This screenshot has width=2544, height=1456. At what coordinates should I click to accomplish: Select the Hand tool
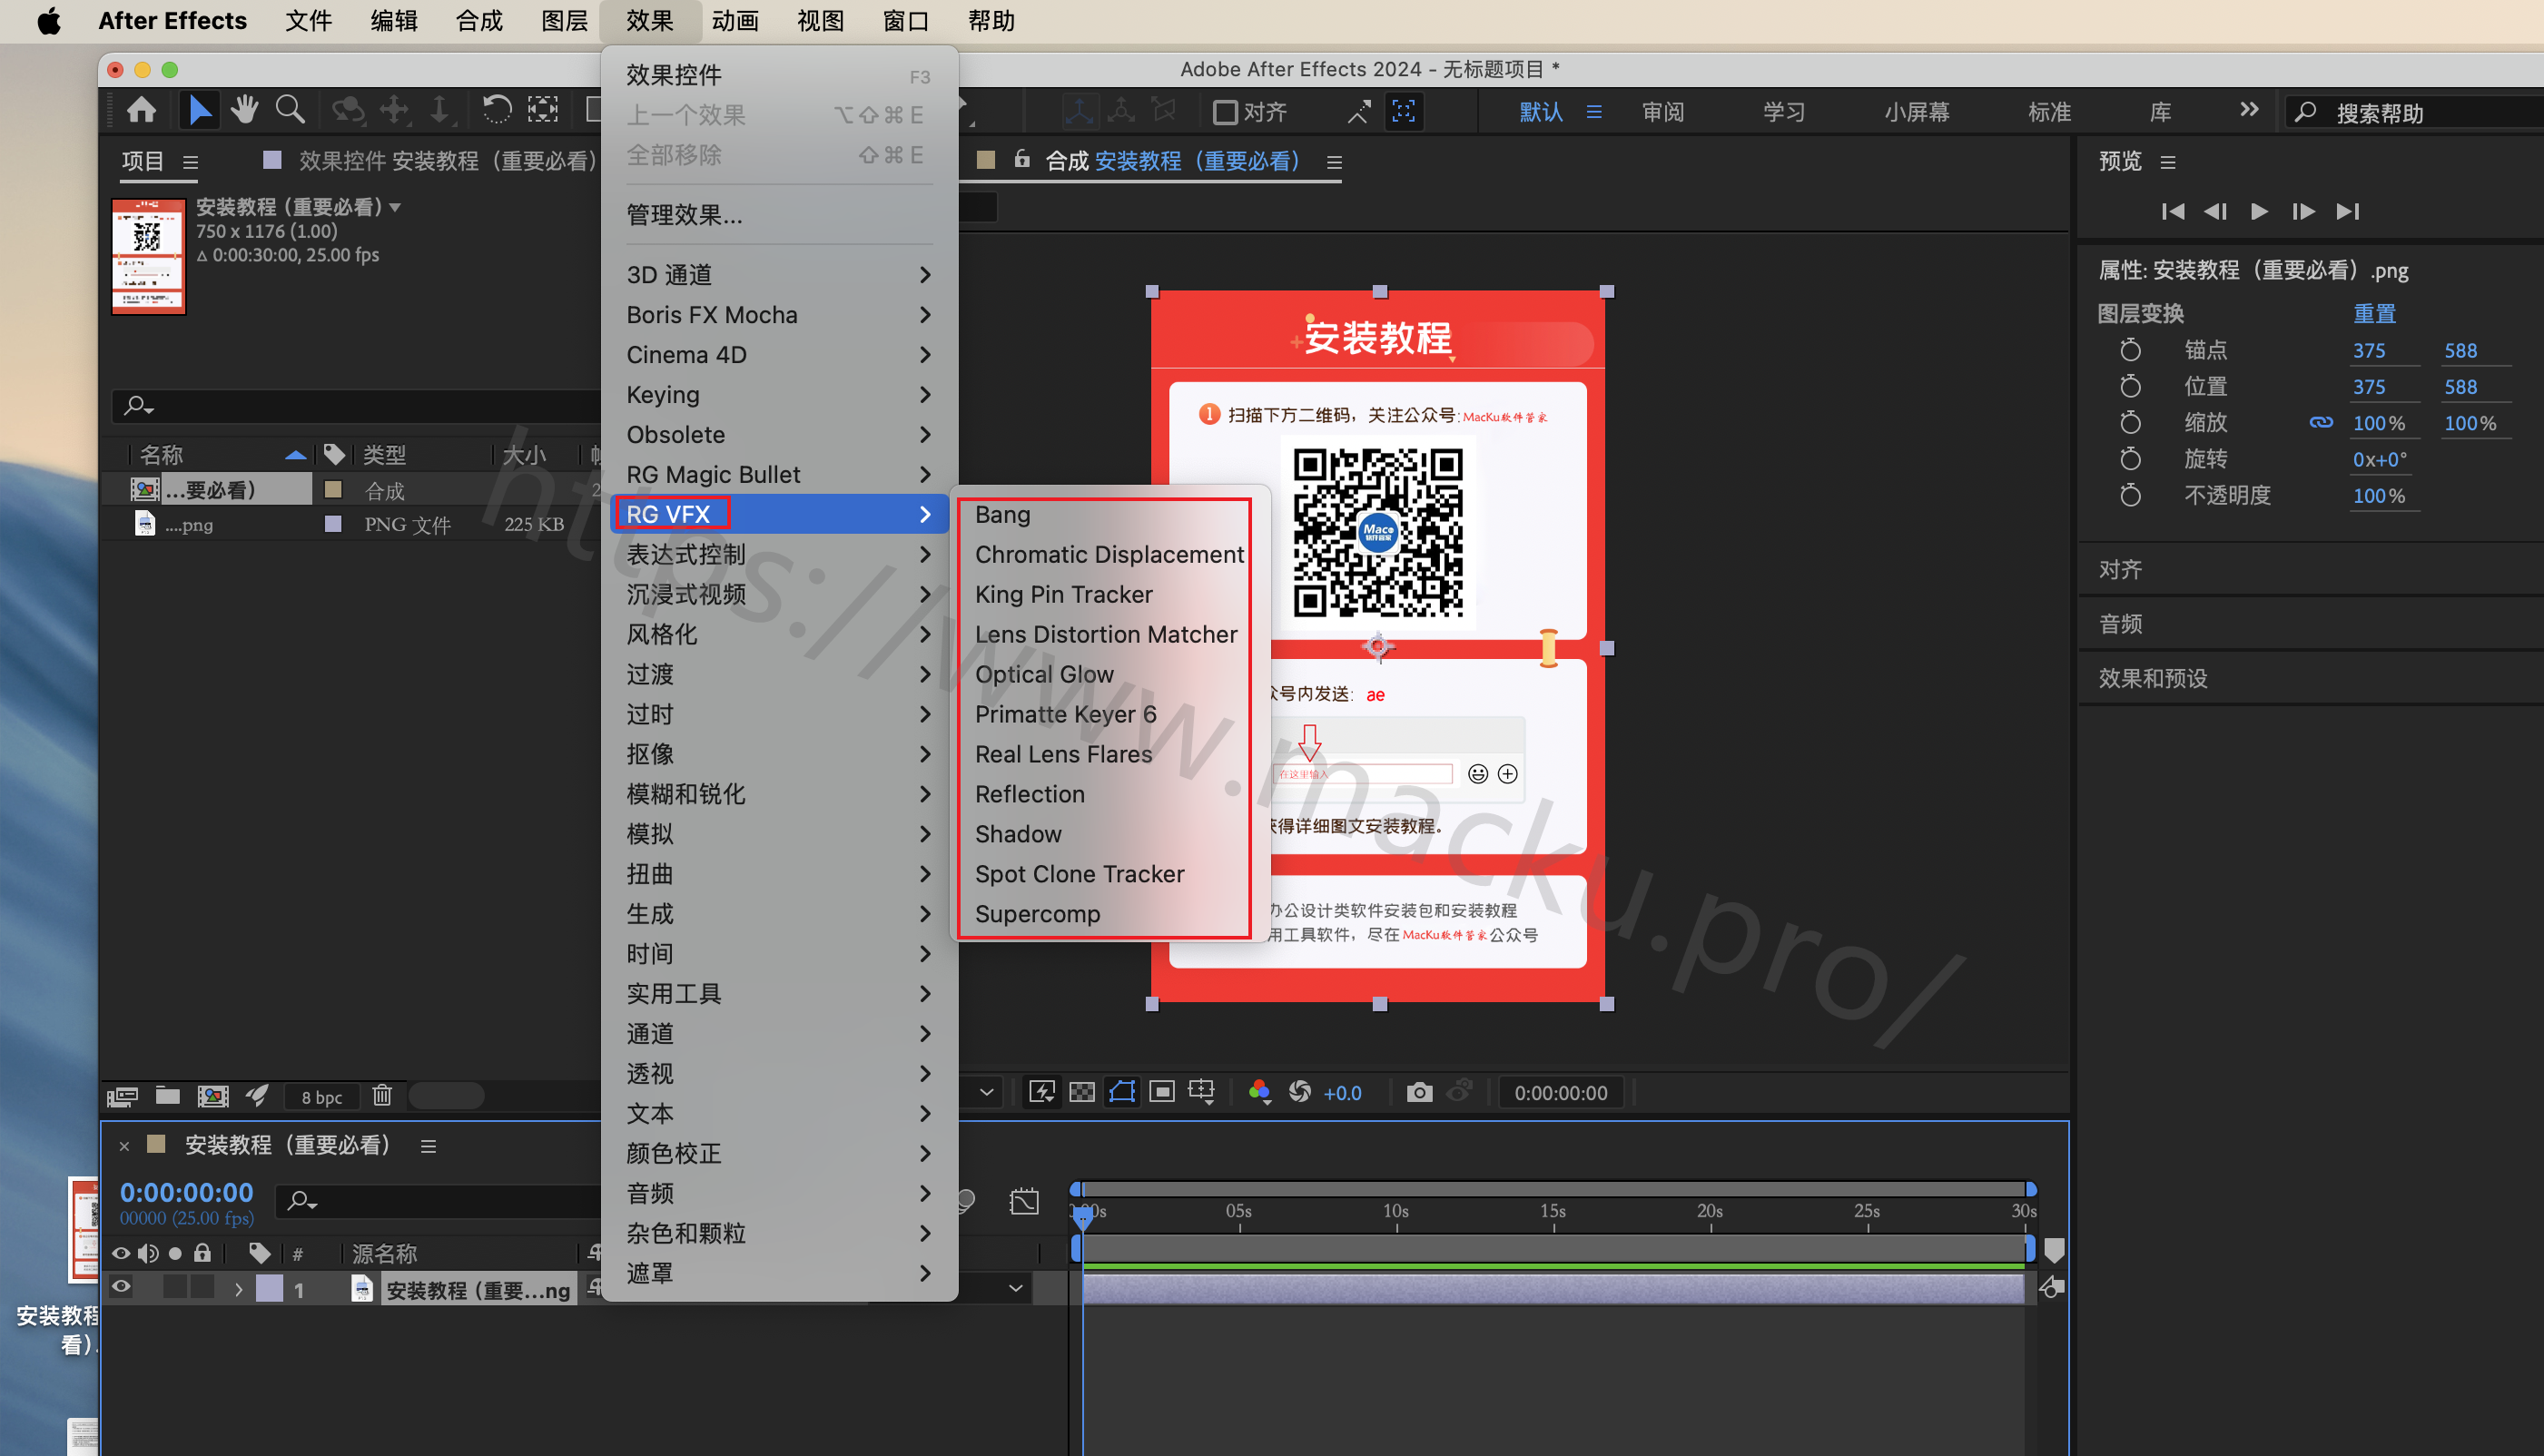(244, 110)
